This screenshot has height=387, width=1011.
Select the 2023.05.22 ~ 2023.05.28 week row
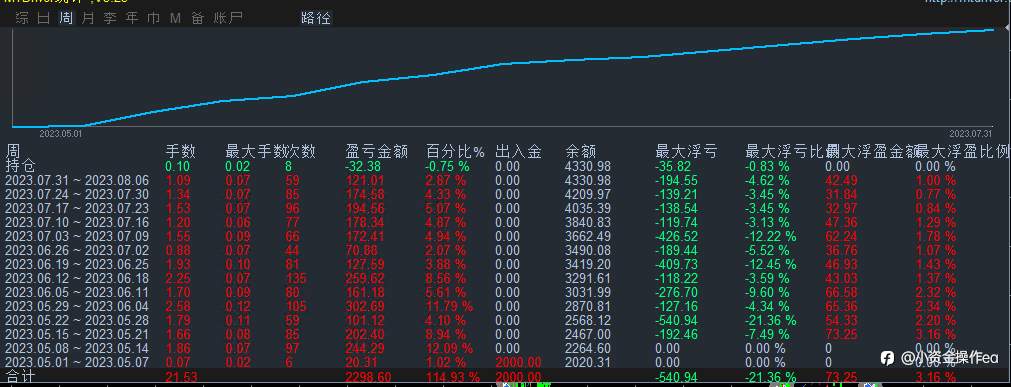(x=77, y=321)
